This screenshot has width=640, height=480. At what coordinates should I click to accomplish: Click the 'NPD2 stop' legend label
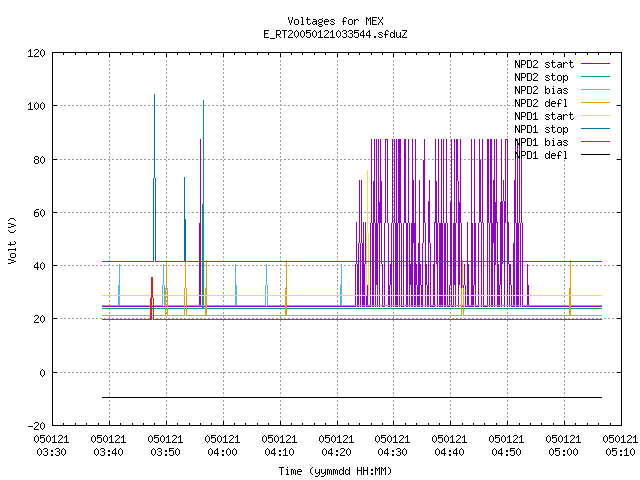[x=541, y=77]
